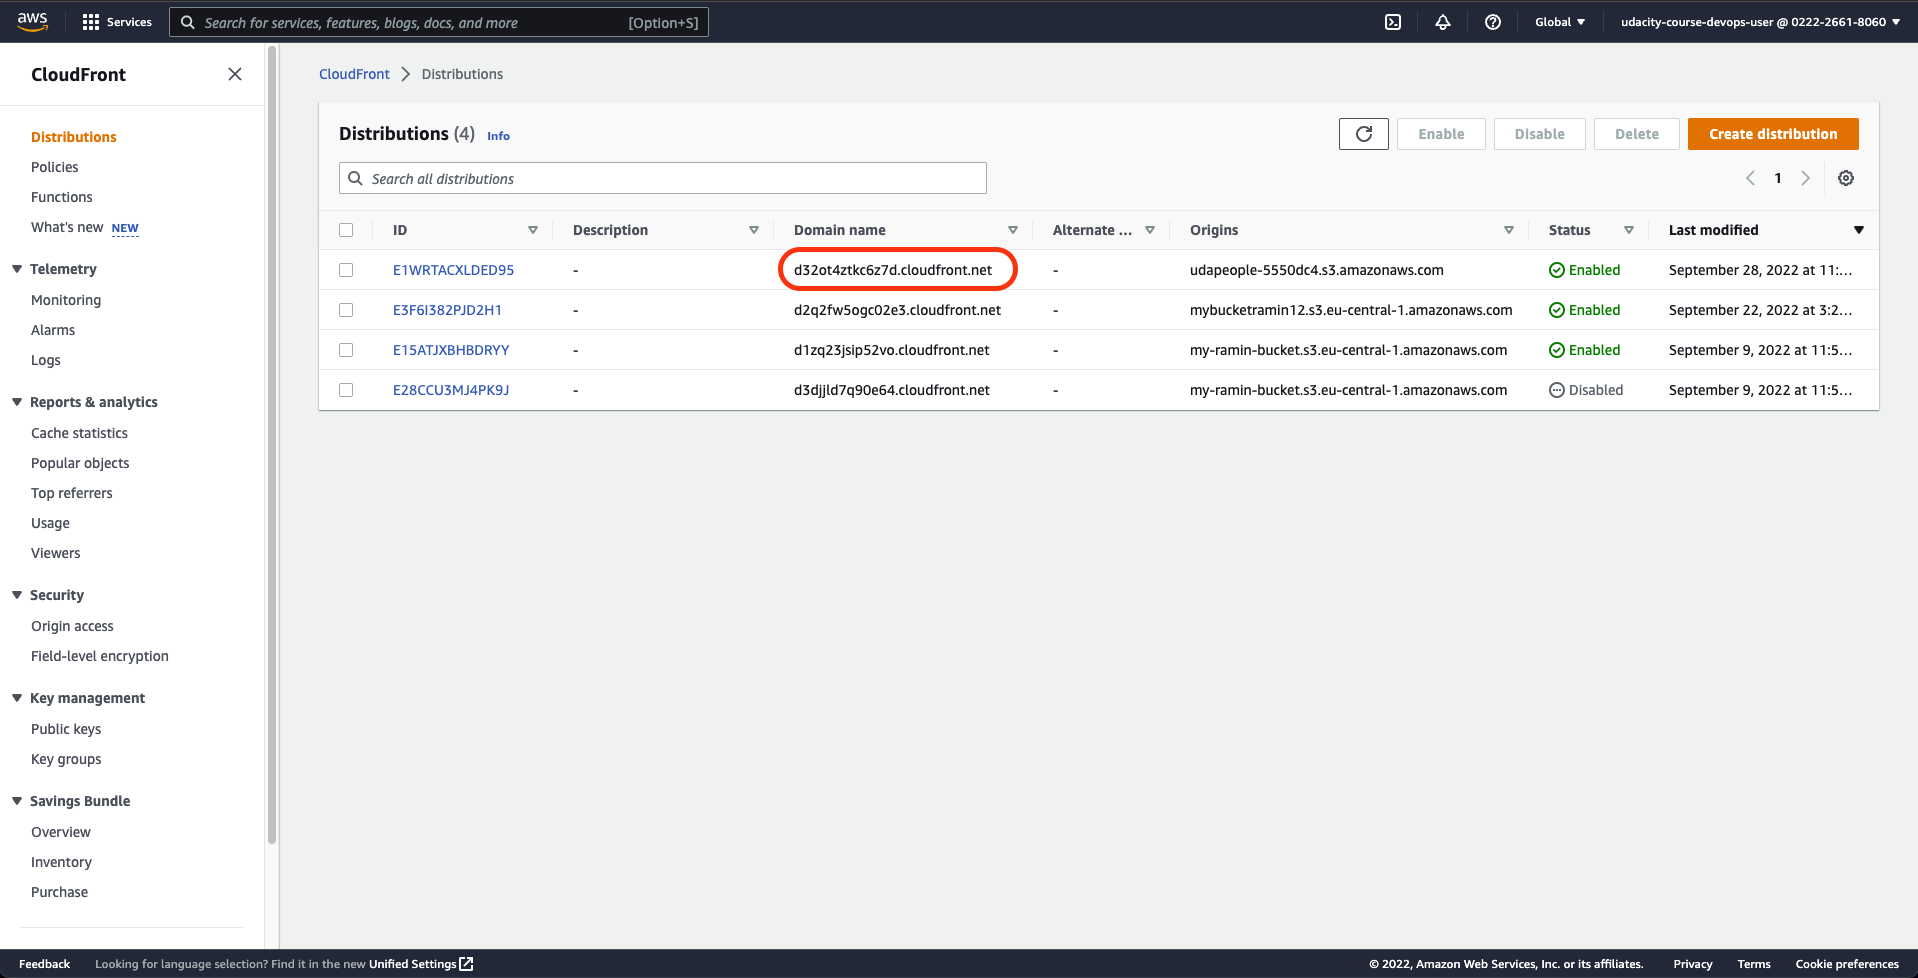Select the E15ATJXBHBDRYY row checkbox
Viewport: 1918px width, 978px height.
[346, 350]
